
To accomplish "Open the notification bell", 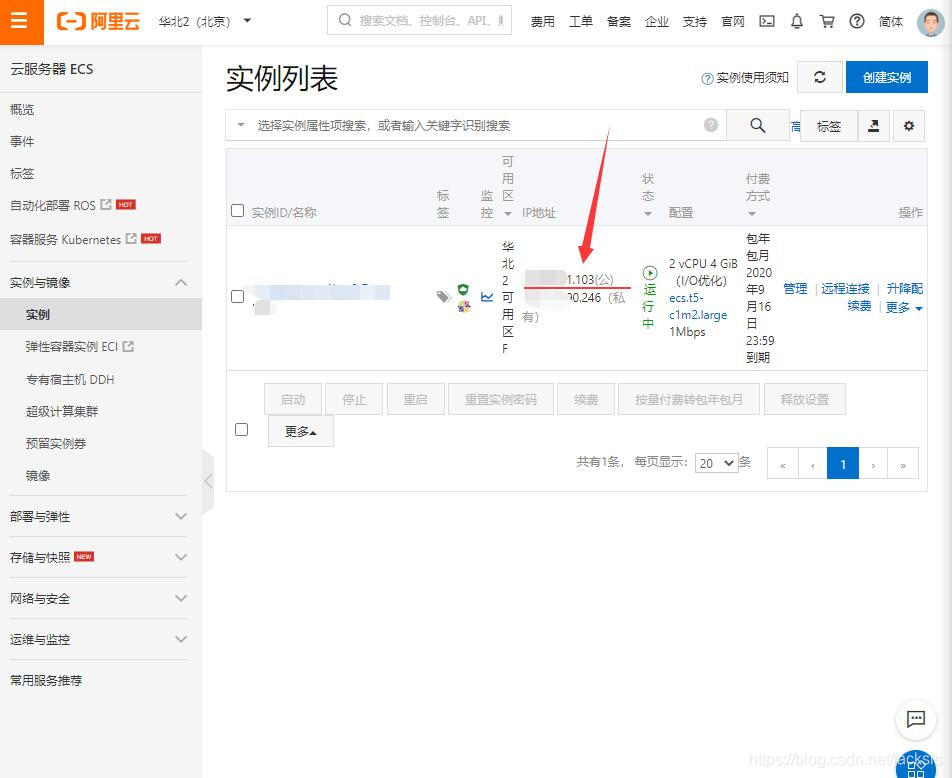I will (797, 21).
